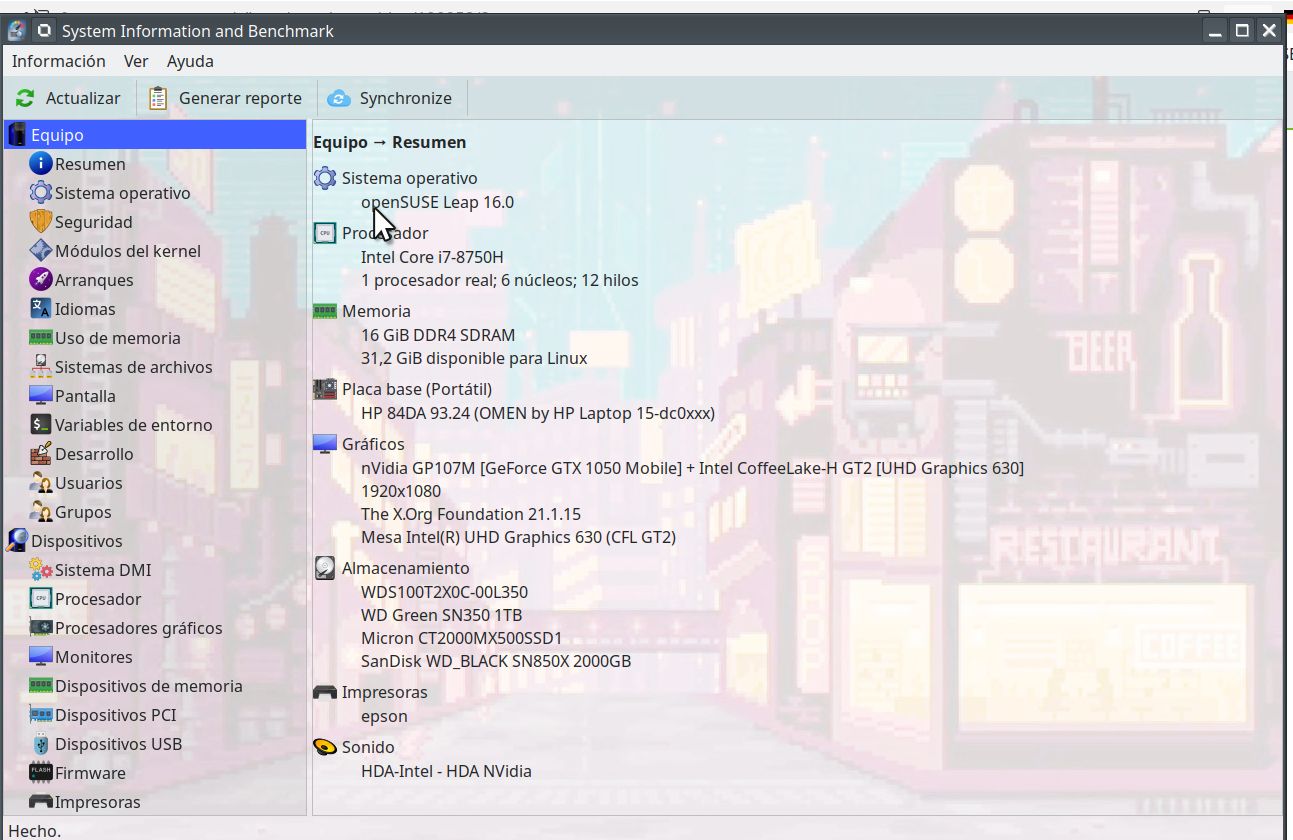Screen dimensions: 1293x840
Task: Open Sistemas de archivos entry
Action: click(x=133, y=367)
